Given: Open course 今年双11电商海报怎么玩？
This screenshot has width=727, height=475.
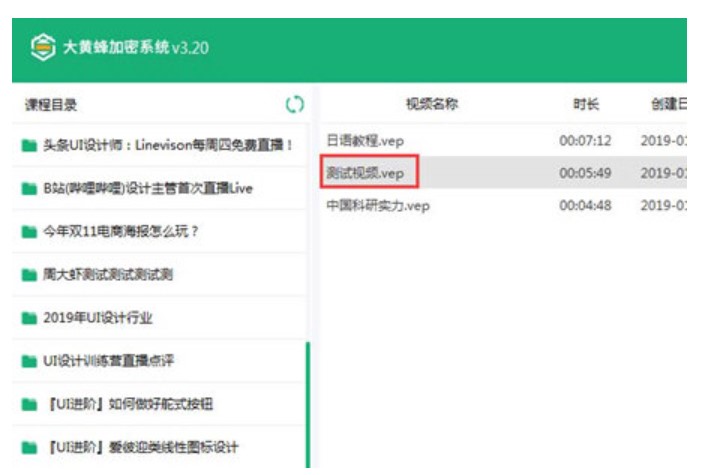Looking at the screenshot, I should point(121,231).
